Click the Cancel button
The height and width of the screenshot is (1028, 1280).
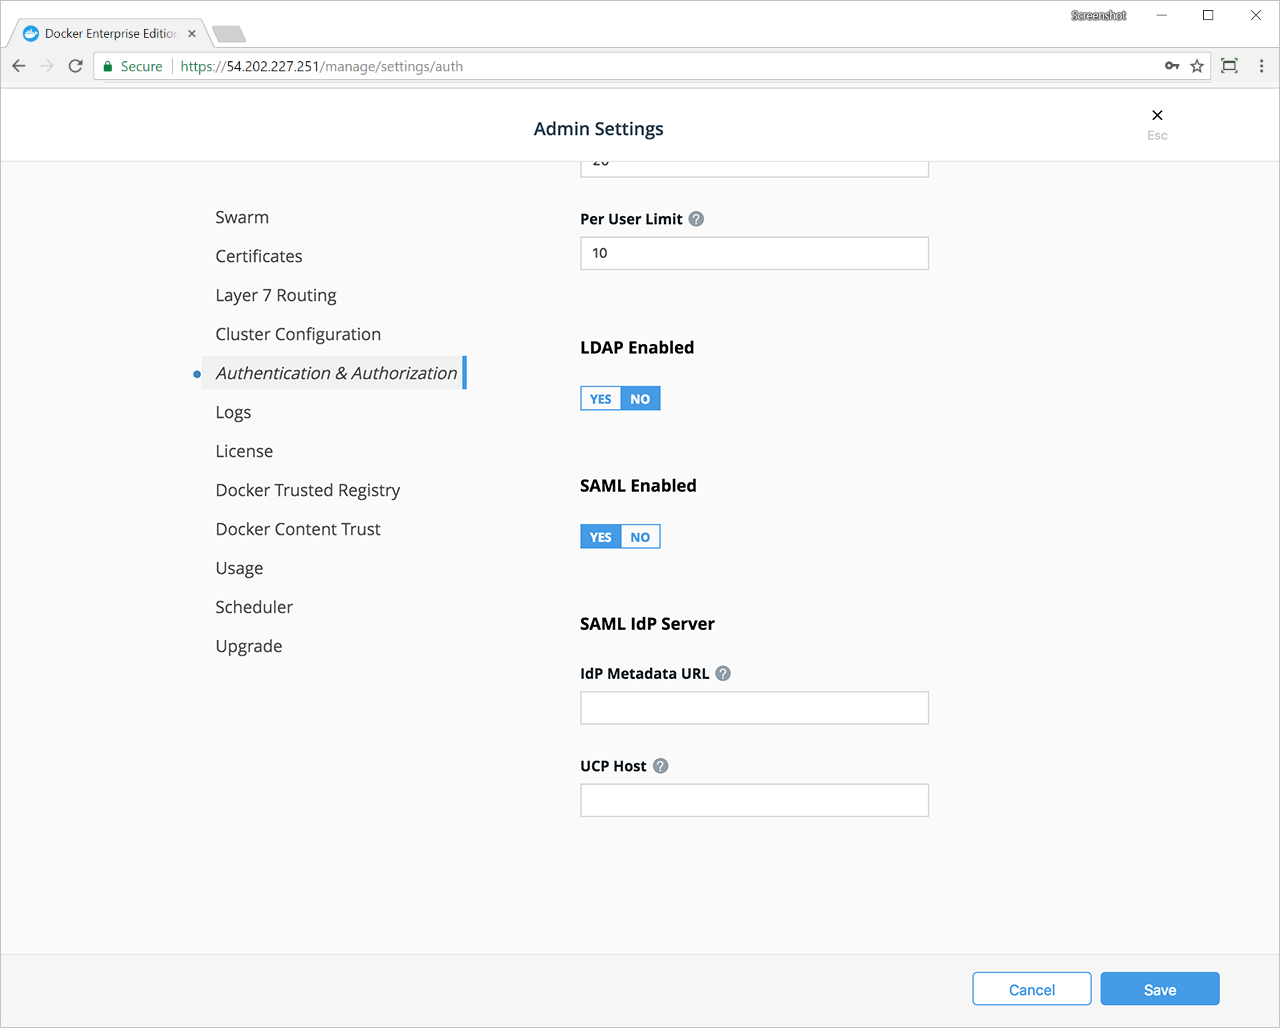point(1031,990)
